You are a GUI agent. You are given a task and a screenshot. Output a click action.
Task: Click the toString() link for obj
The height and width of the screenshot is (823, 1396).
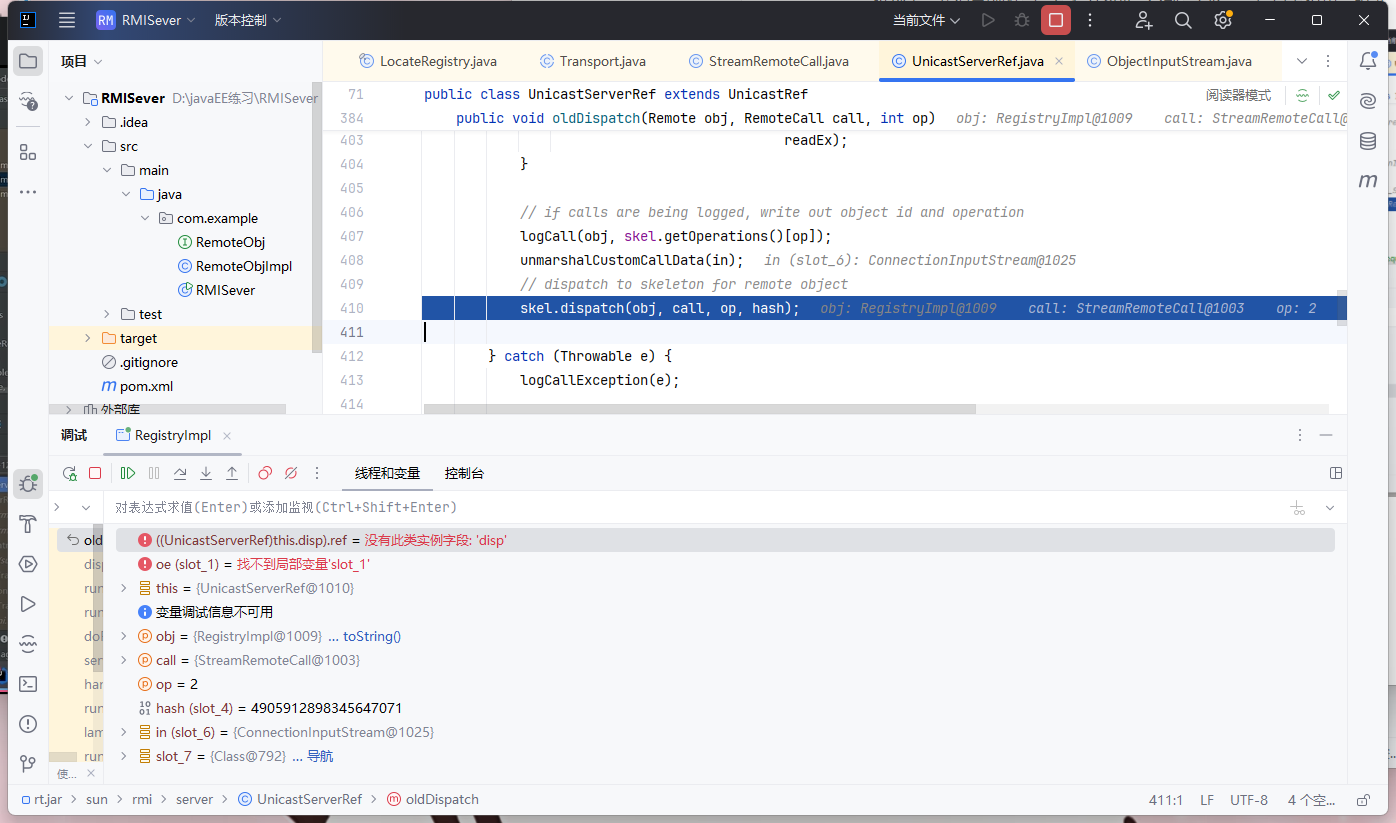tap(371, 636)
